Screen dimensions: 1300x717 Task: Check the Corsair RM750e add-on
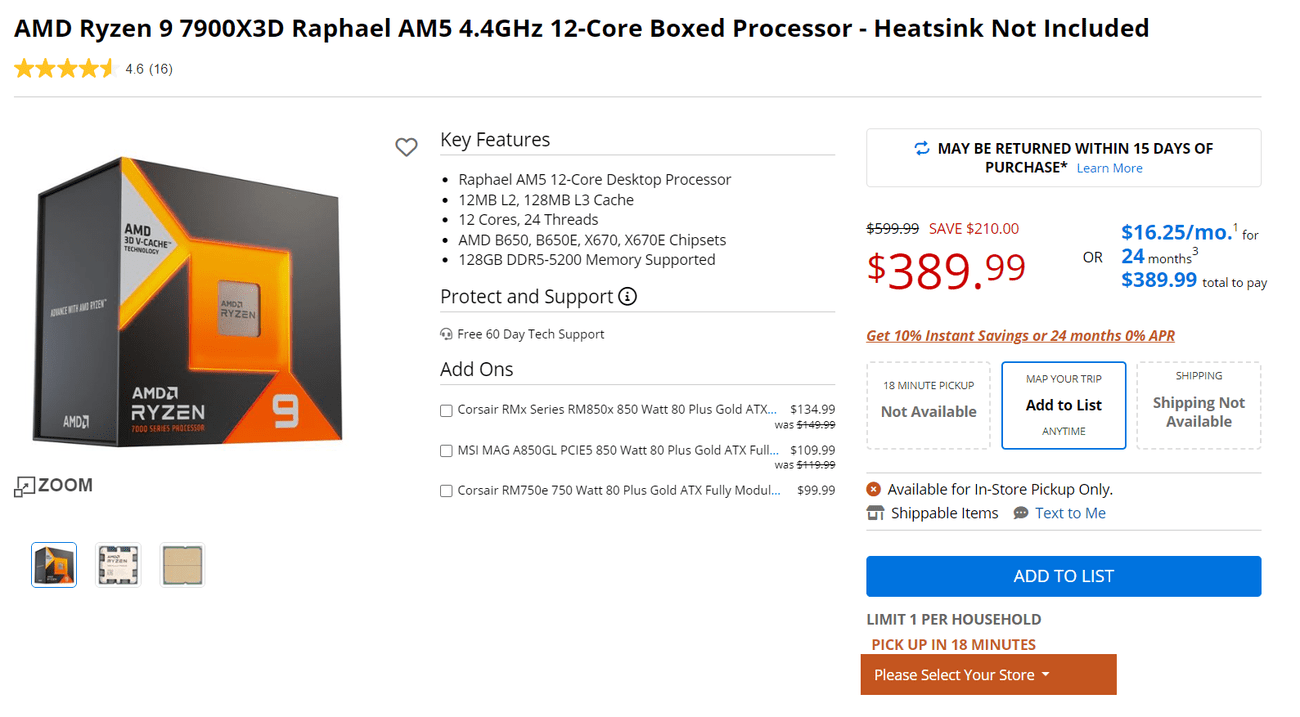447,491
